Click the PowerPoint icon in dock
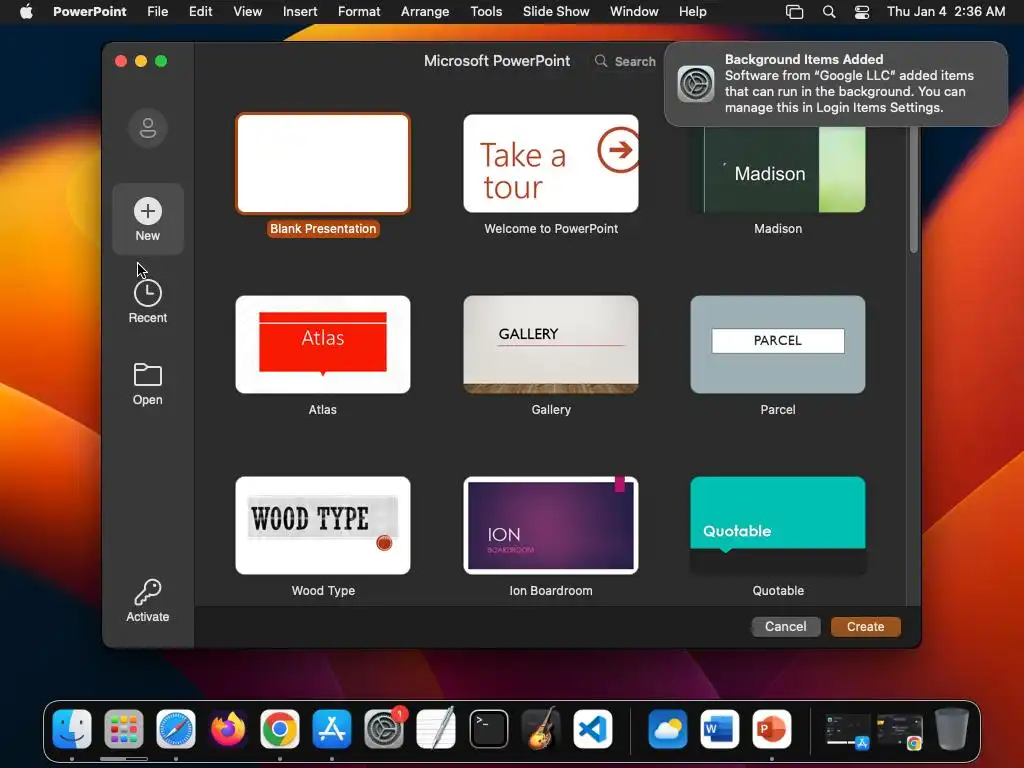The height and width of the screenshot is (768, 1024). coord(771,729)
